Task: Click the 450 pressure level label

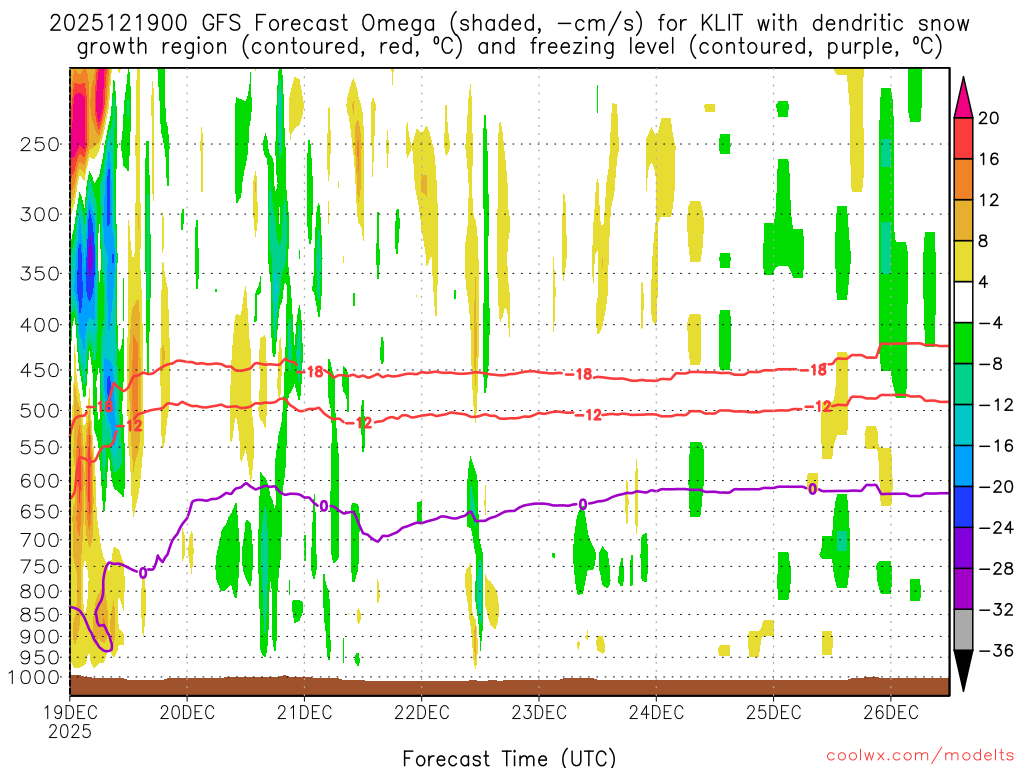Action: (x=40, y=370)
